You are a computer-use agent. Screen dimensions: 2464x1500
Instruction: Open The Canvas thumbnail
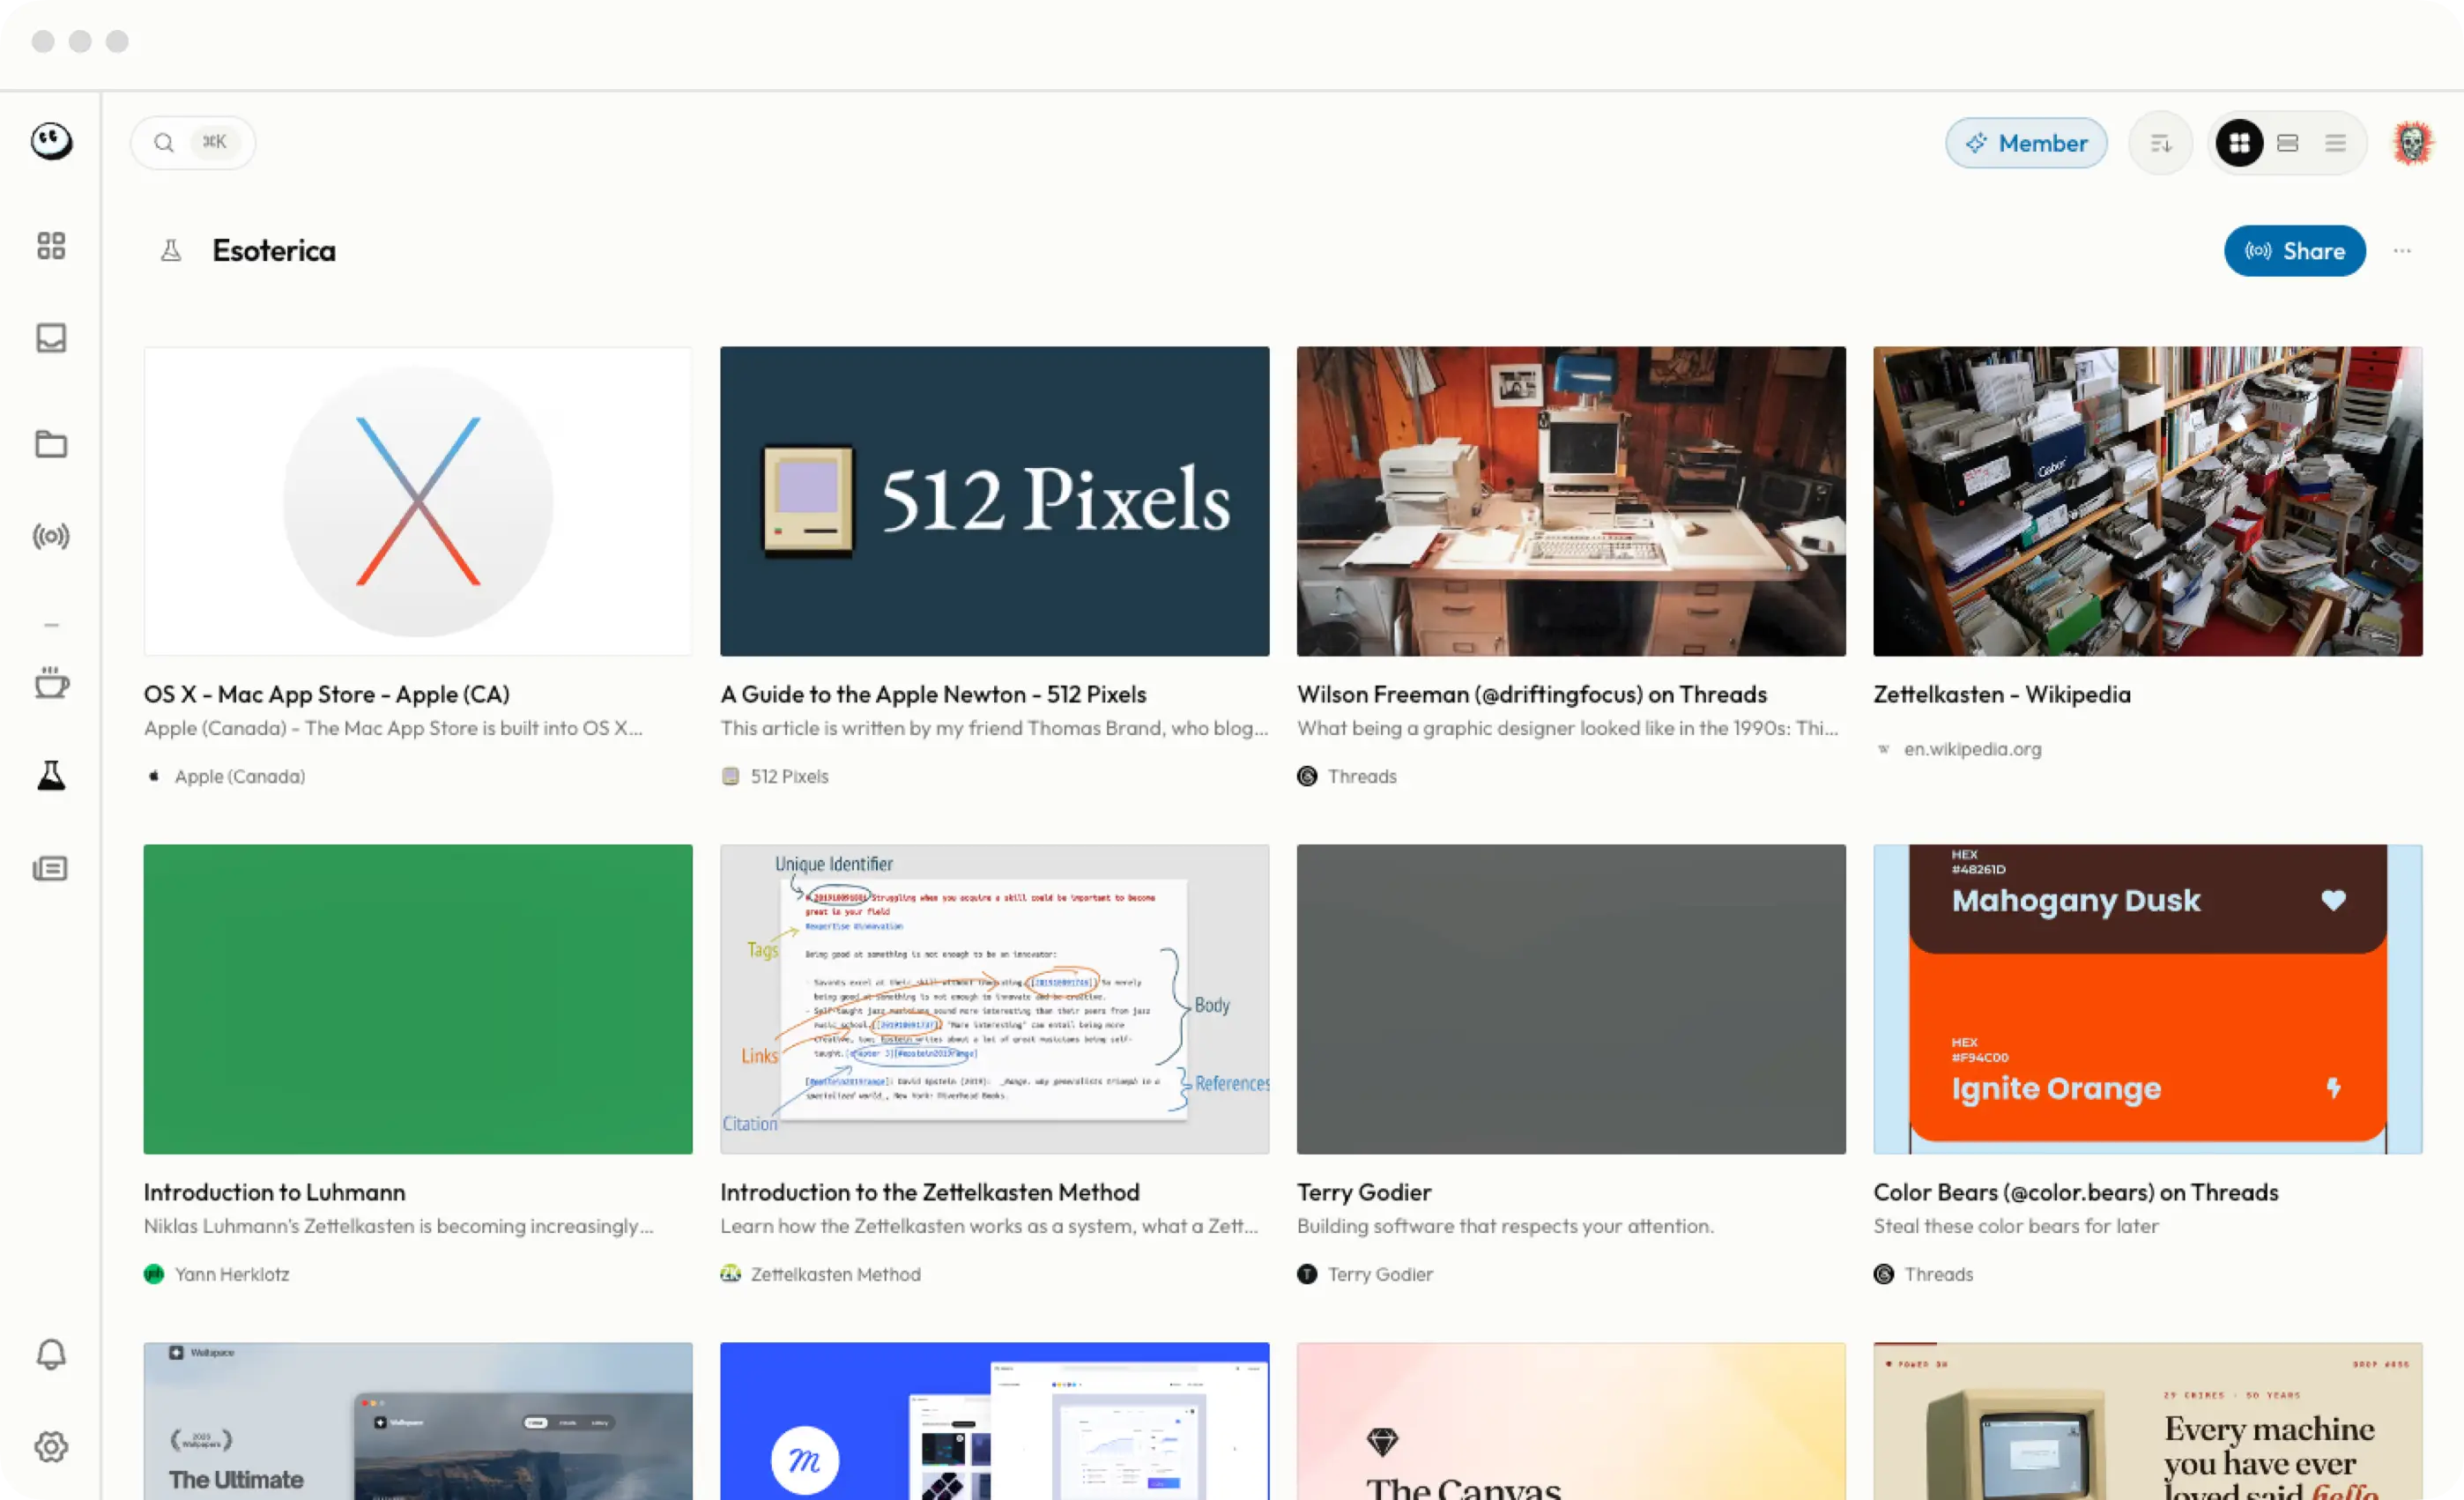(x=1571, y=1421)
